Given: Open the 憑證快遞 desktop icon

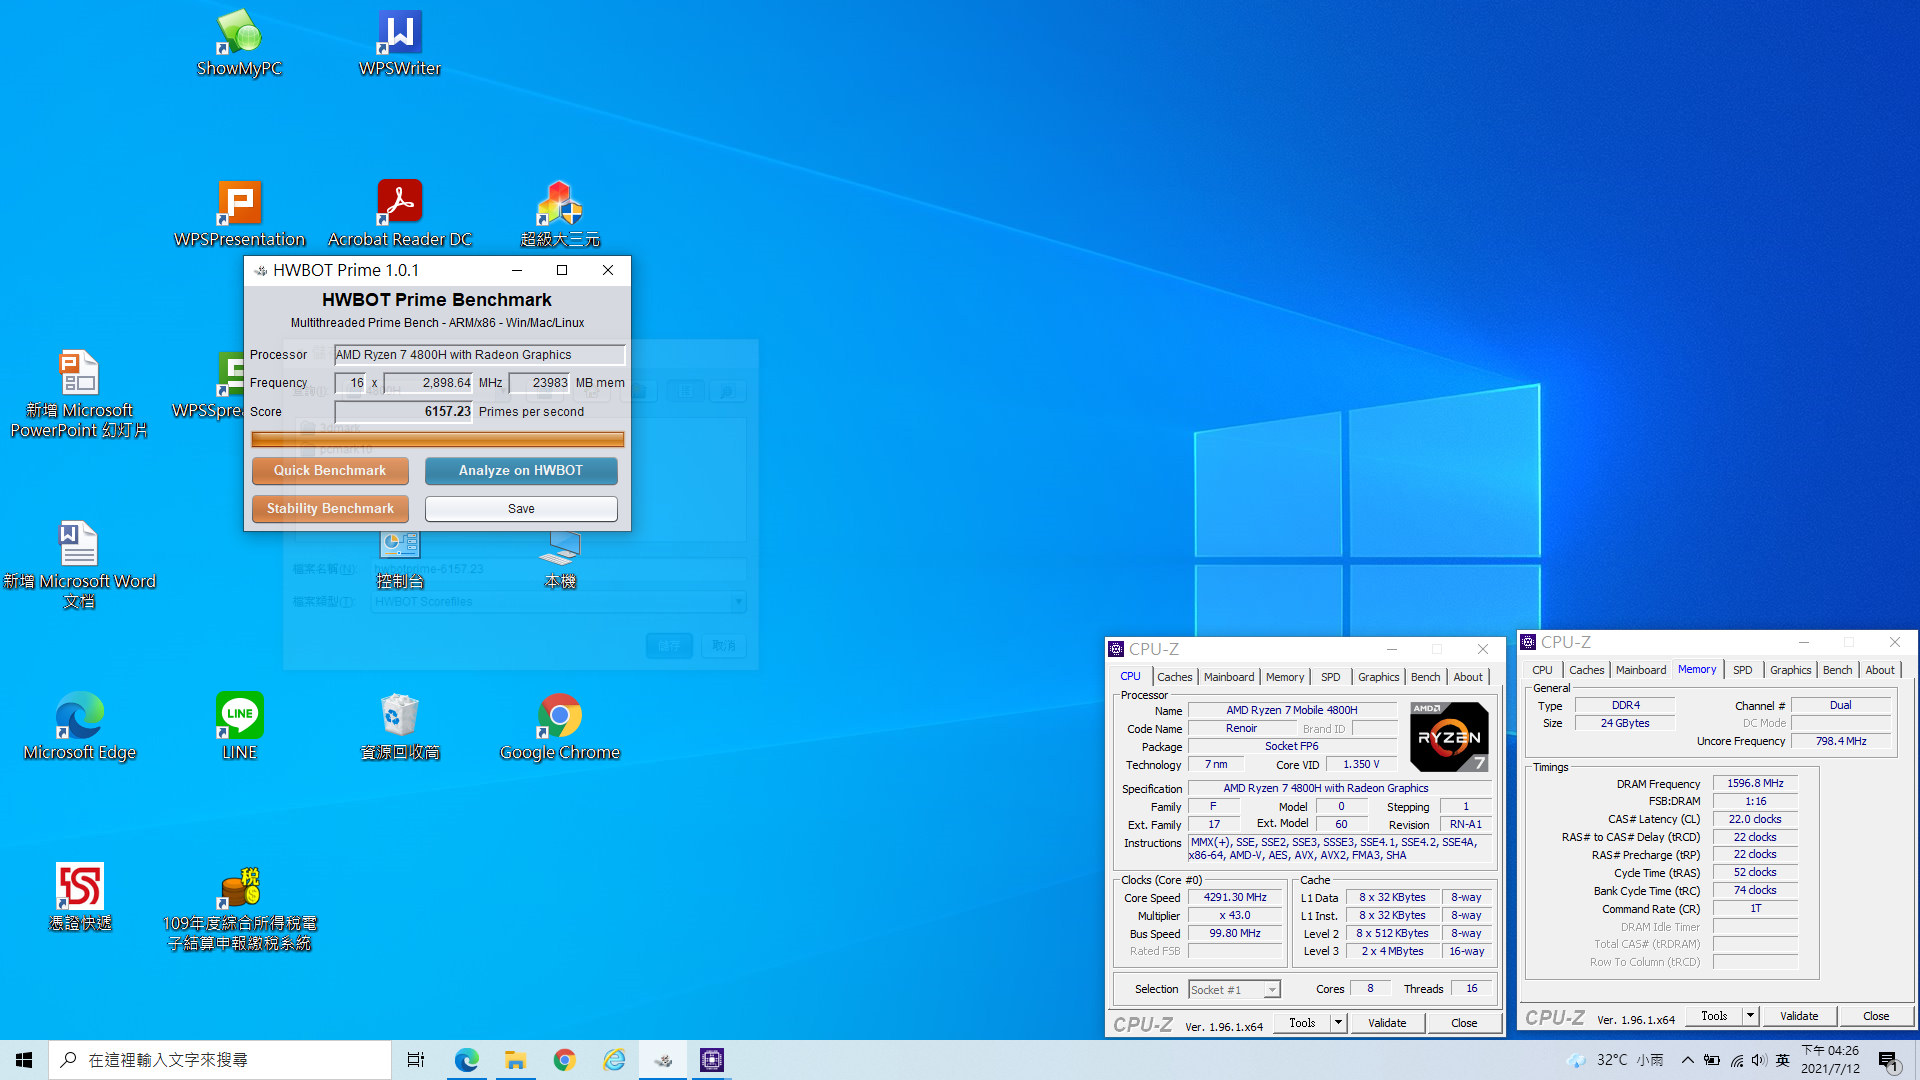Looking at the screenshot, I should point(79,897).
